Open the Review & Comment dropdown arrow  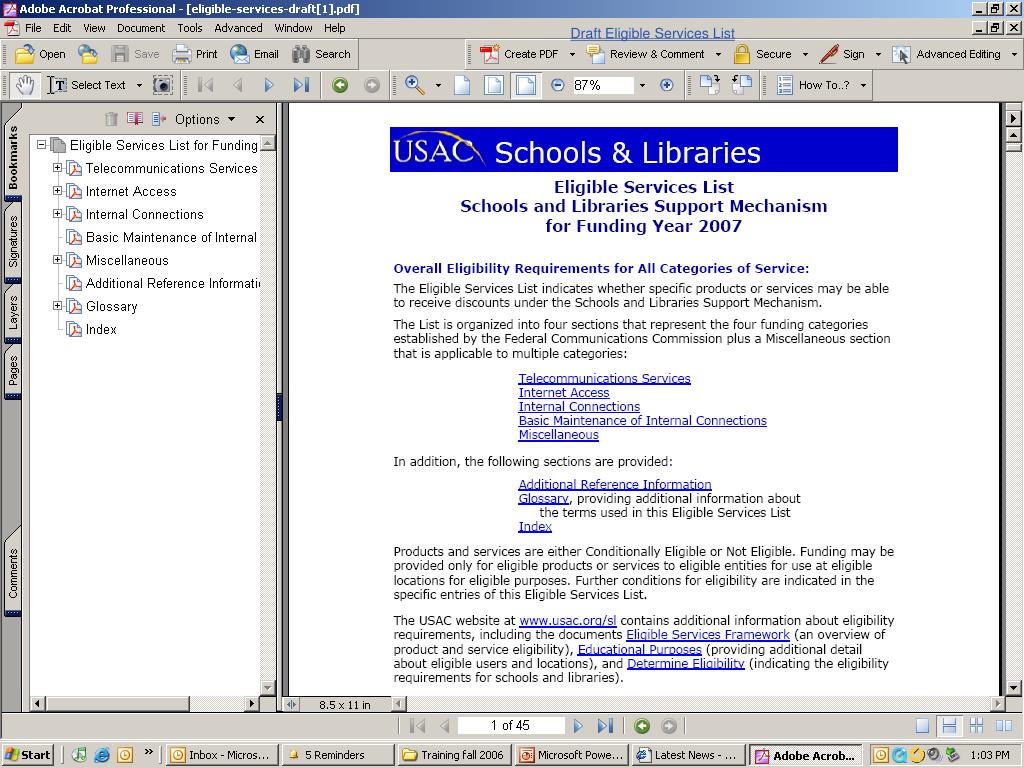tap(718, 54)
